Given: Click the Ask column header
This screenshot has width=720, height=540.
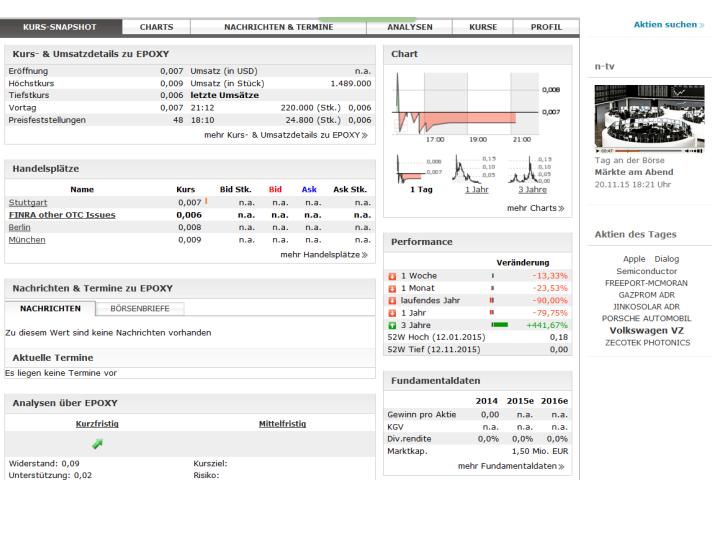Looking at the screenshot, I should click(309, 189).
